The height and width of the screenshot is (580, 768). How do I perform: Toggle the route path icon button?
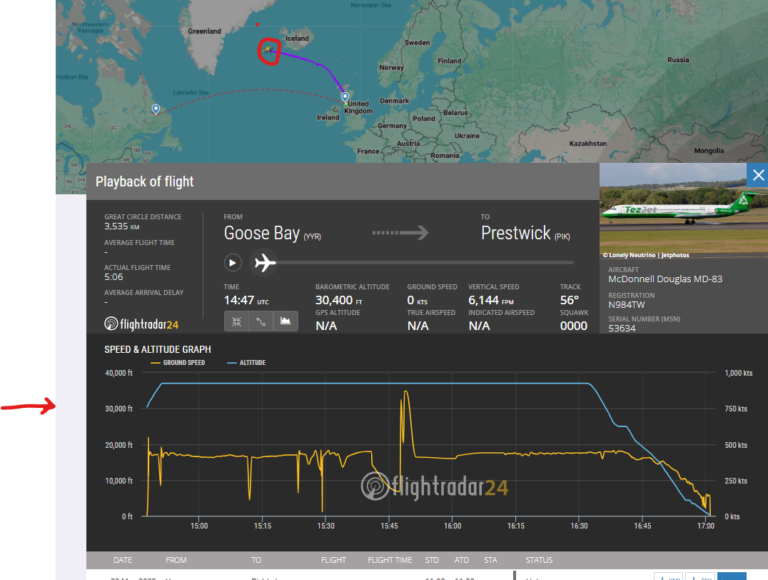point(261,321)
